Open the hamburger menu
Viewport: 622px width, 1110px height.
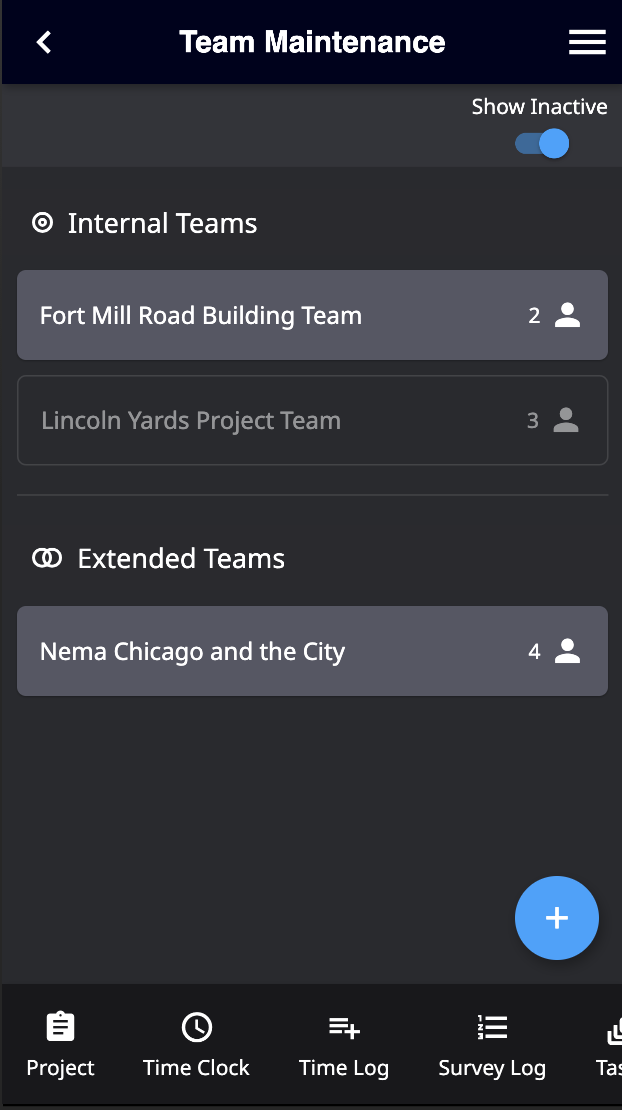coord(587,42)
